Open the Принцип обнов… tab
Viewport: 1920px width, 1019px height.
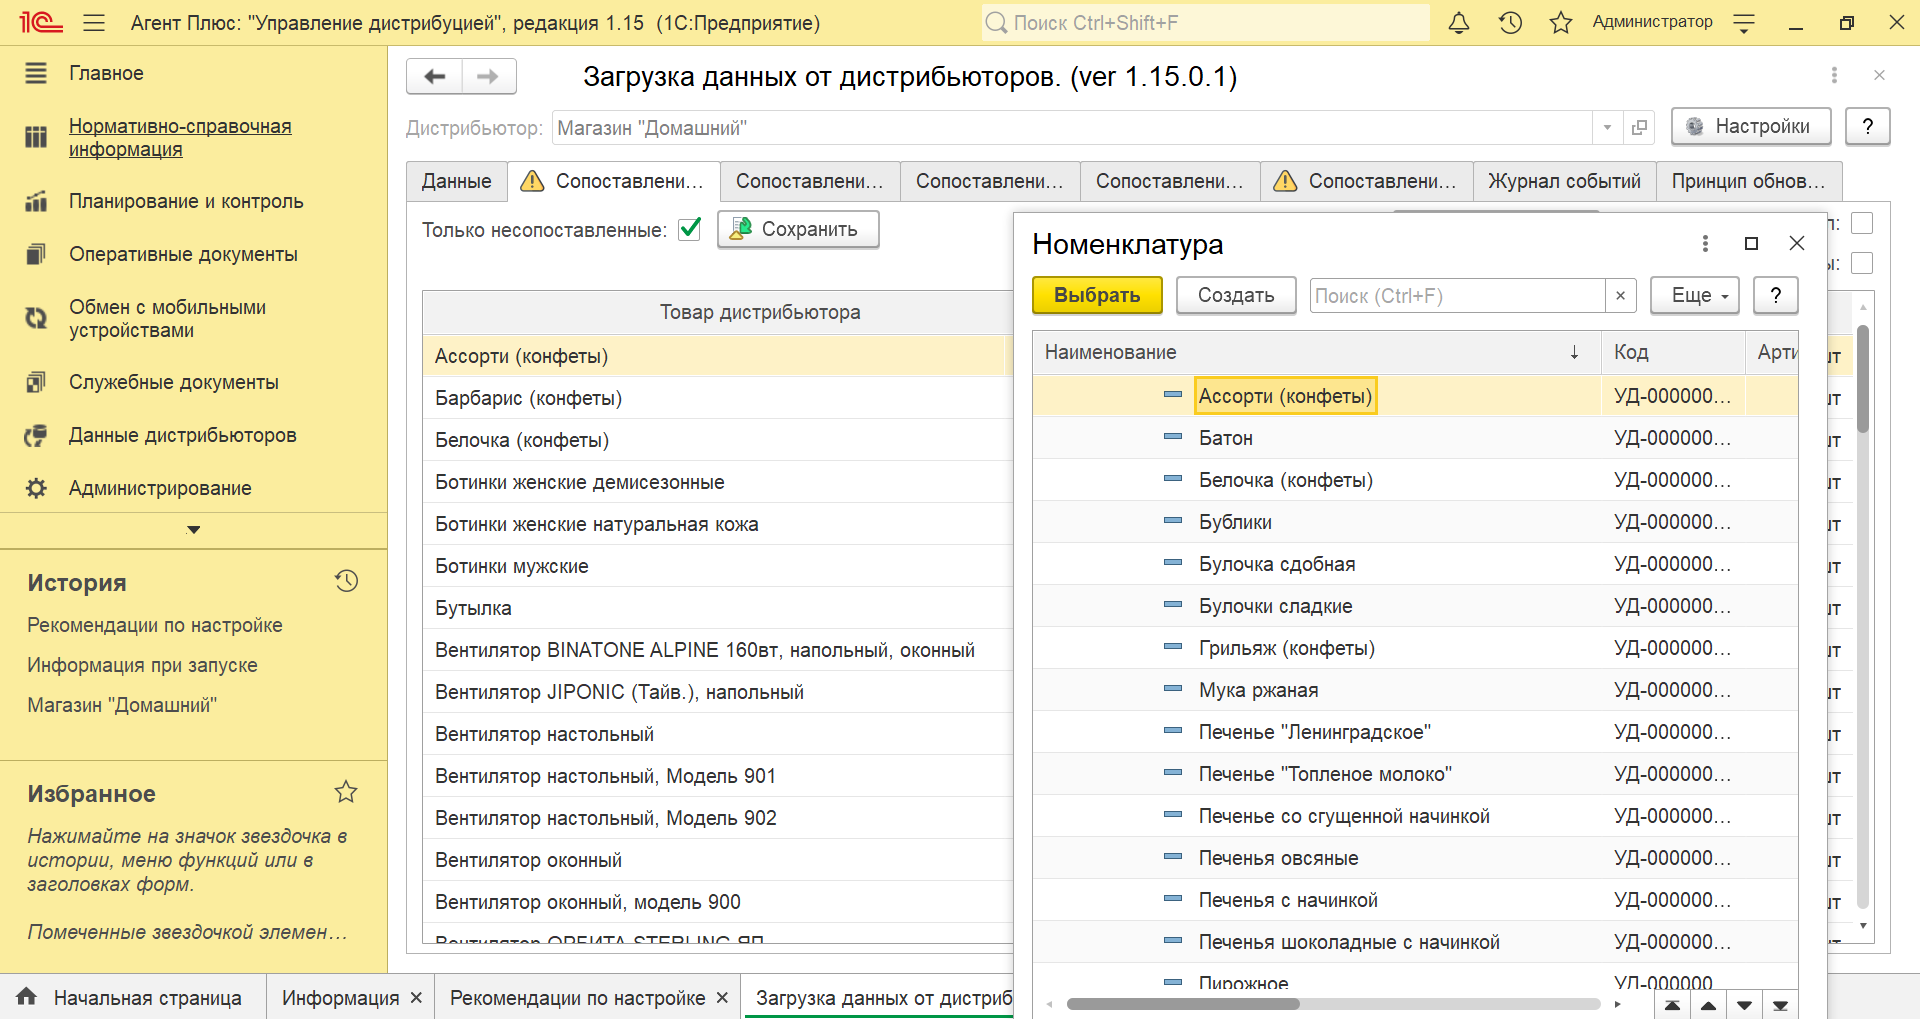pyautogui.click(x=1749, y=181)
